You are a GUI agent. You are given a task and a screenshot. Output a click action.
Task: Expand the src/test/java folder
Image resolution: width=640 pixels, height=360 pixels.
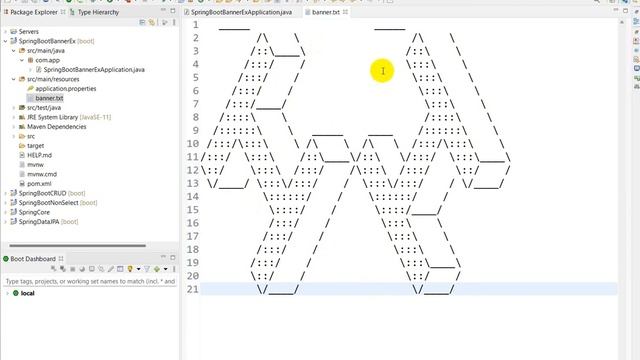[x=13, y=108]
